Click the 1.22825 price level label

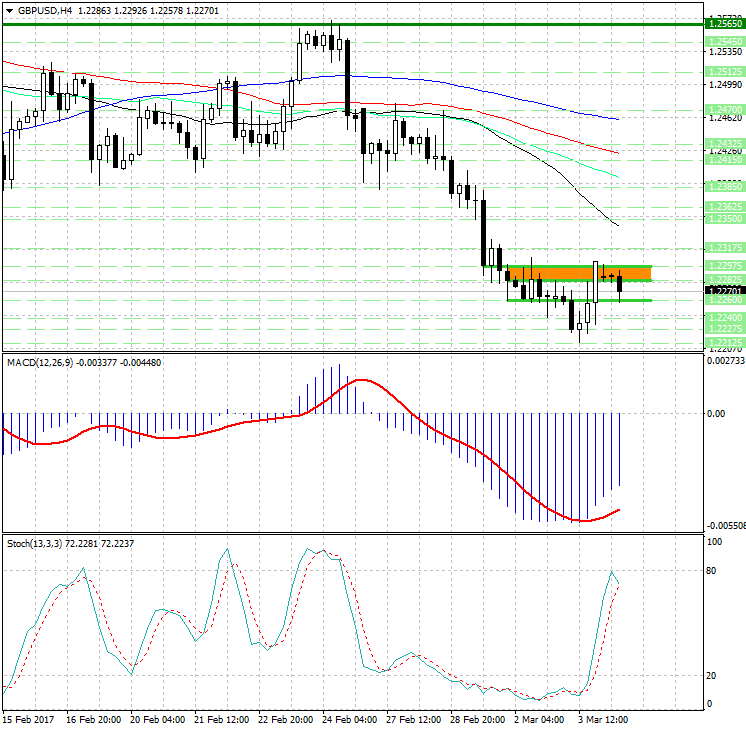click(x=725, y=279)
